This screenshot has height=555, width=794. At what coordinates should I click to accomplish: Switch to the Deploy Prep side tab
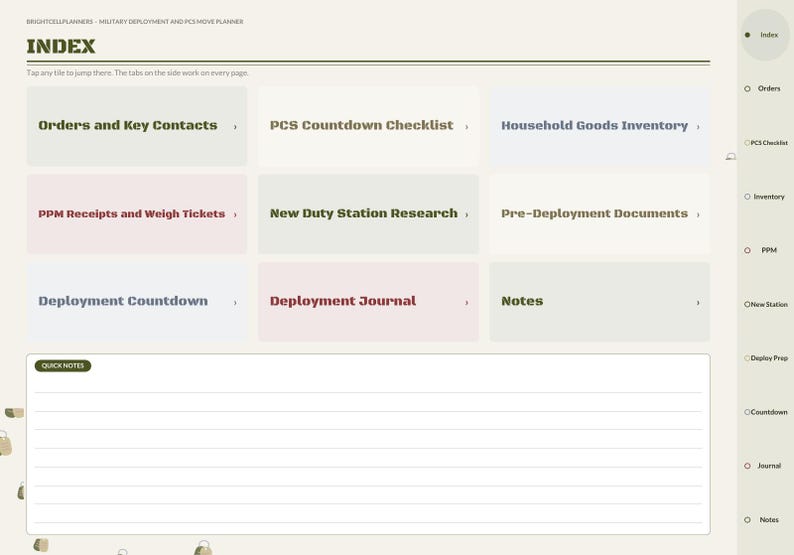pyautogui.click(x=765, y=358)
